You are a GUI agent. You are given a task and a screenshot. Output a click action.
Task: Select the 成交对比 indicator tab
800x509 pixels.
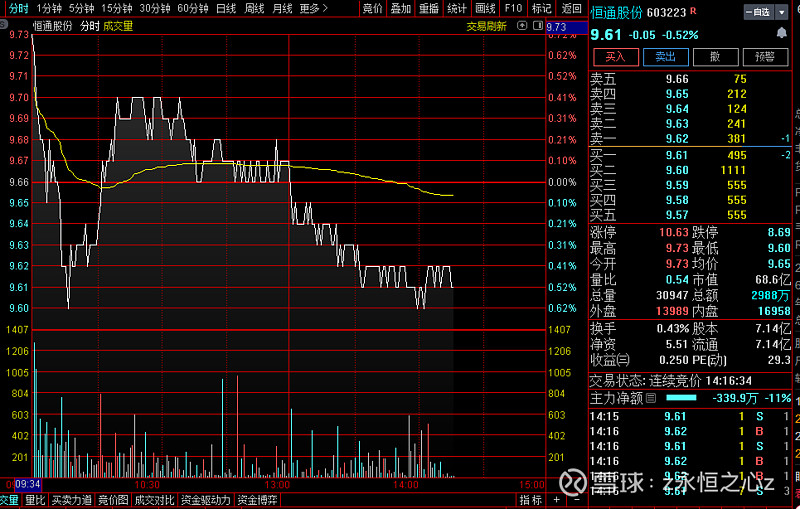click(x=154, y=500)
